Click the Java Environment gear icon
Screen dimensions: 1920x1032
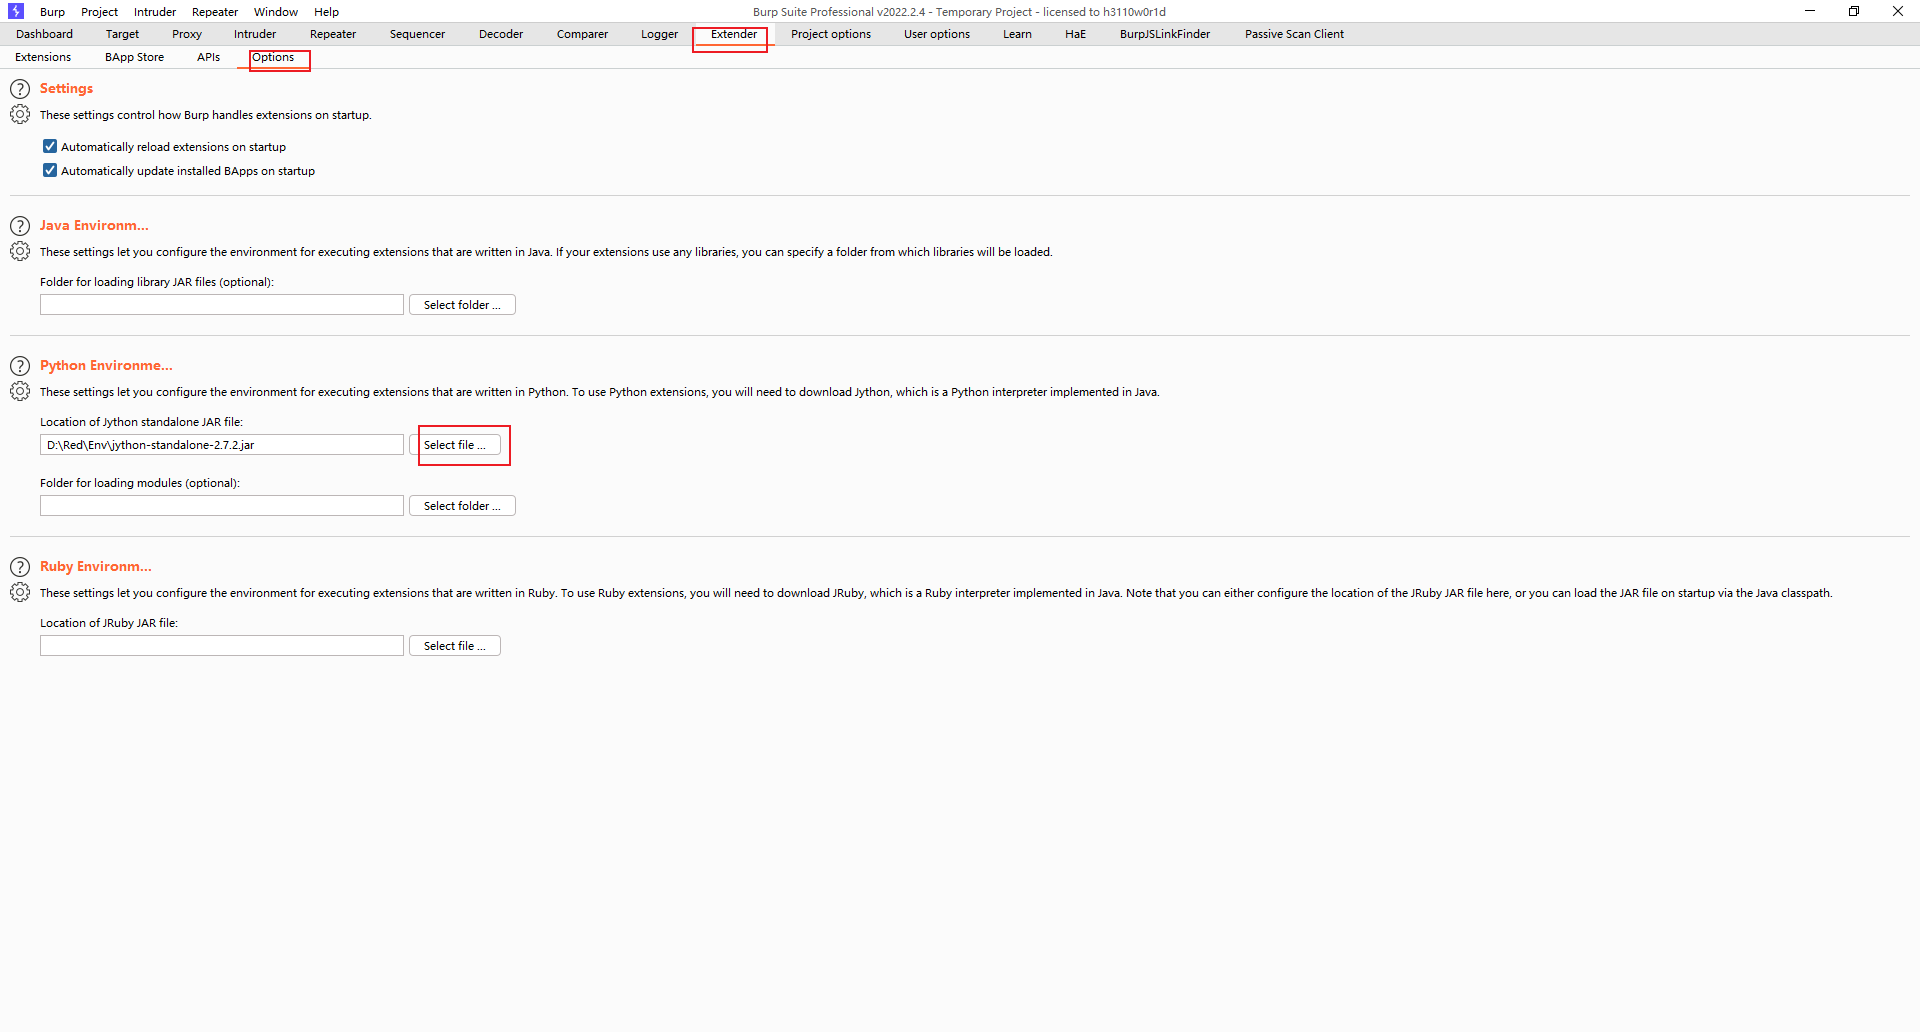pyautogui.click(x=19, y=251)
